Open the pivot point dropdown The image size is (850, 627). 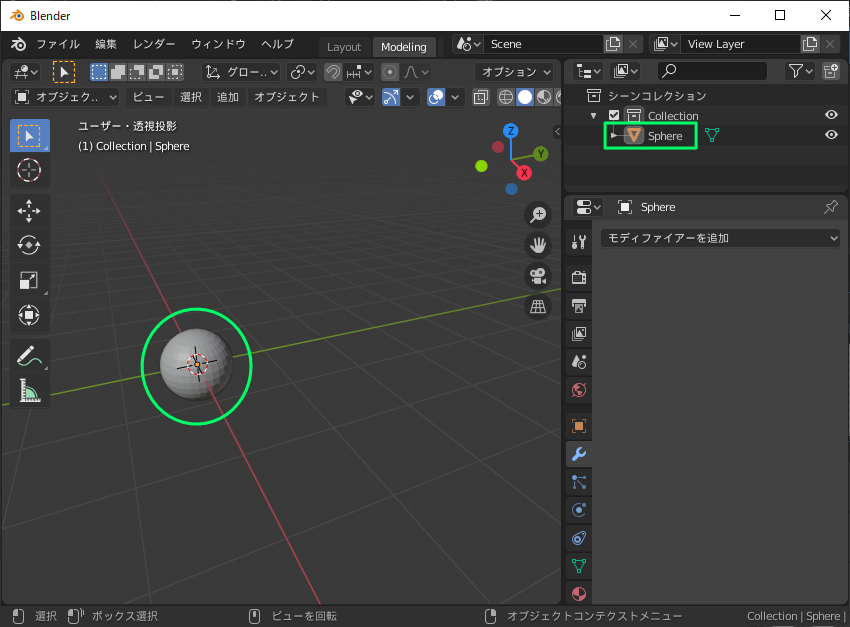tap(302, 72)
